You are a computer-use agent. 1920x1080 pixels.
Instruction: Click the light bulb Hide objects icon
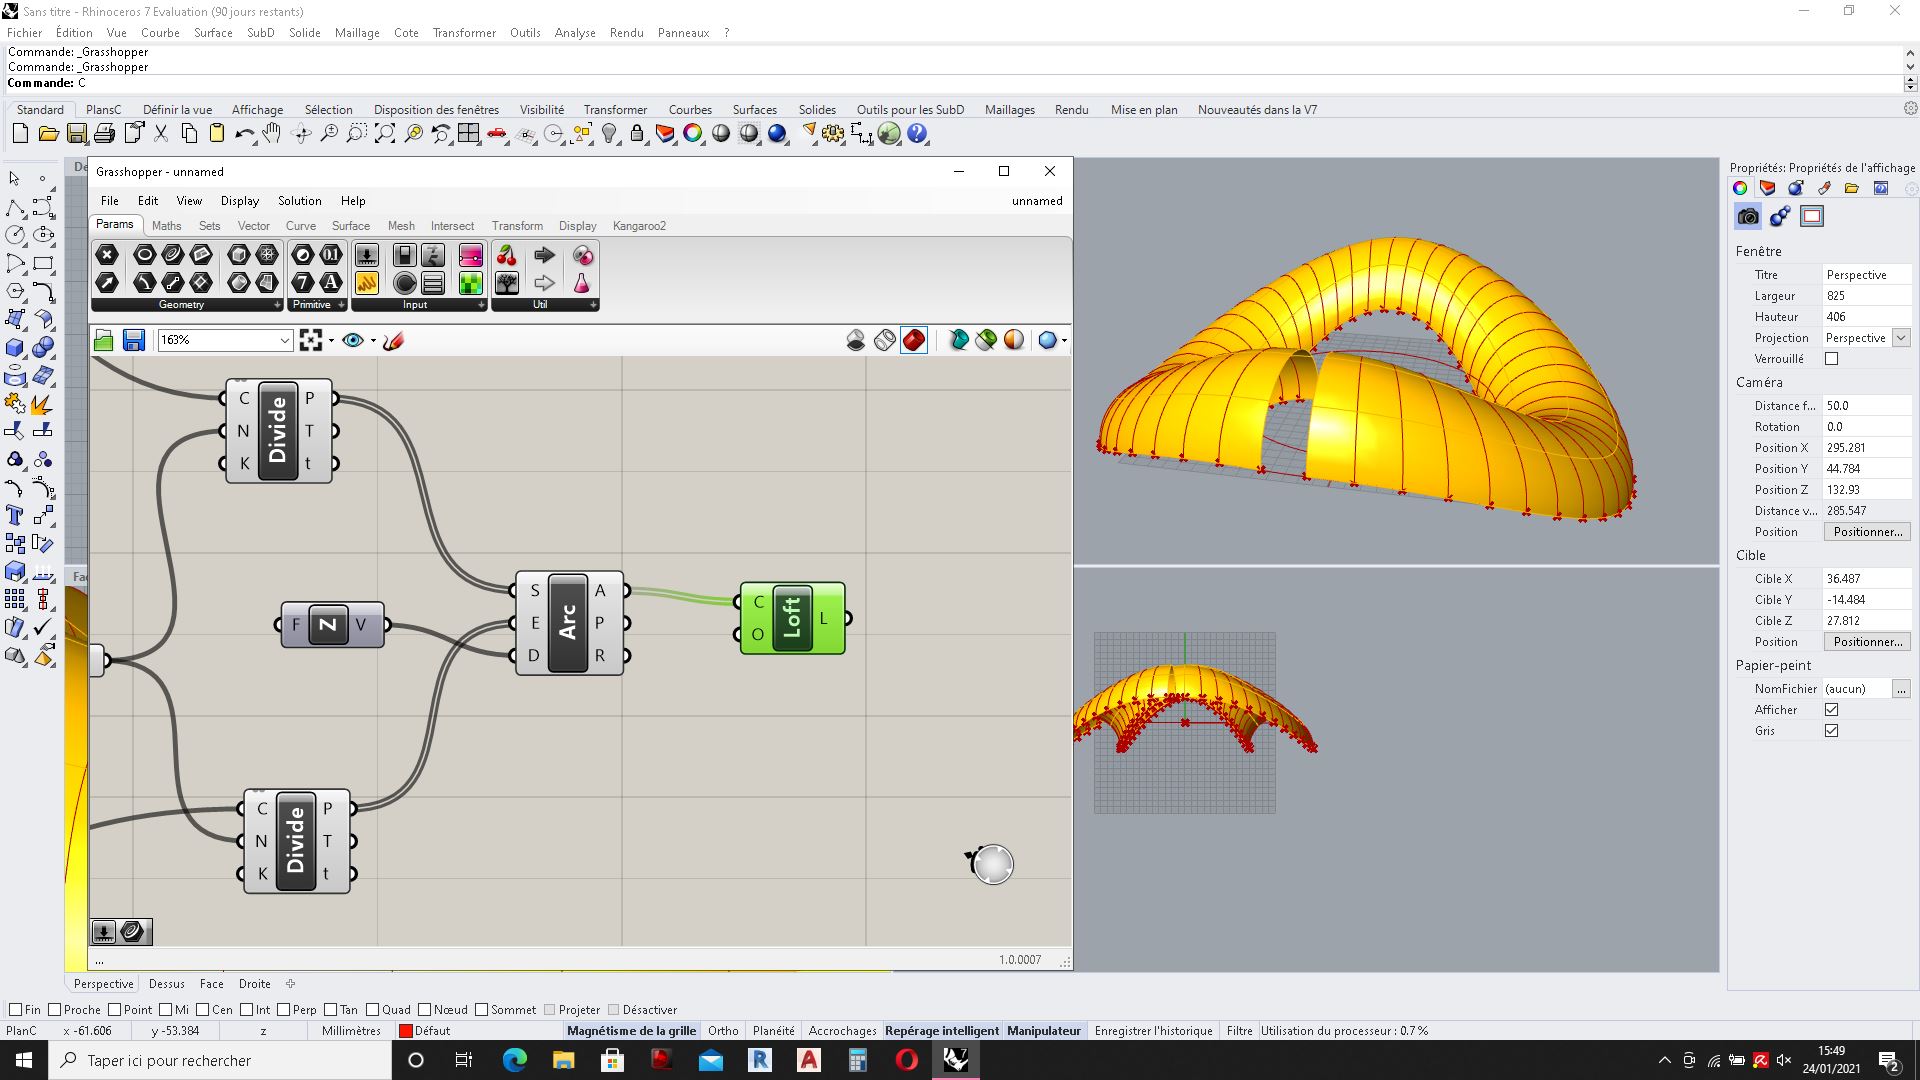[x=609, y=133]
